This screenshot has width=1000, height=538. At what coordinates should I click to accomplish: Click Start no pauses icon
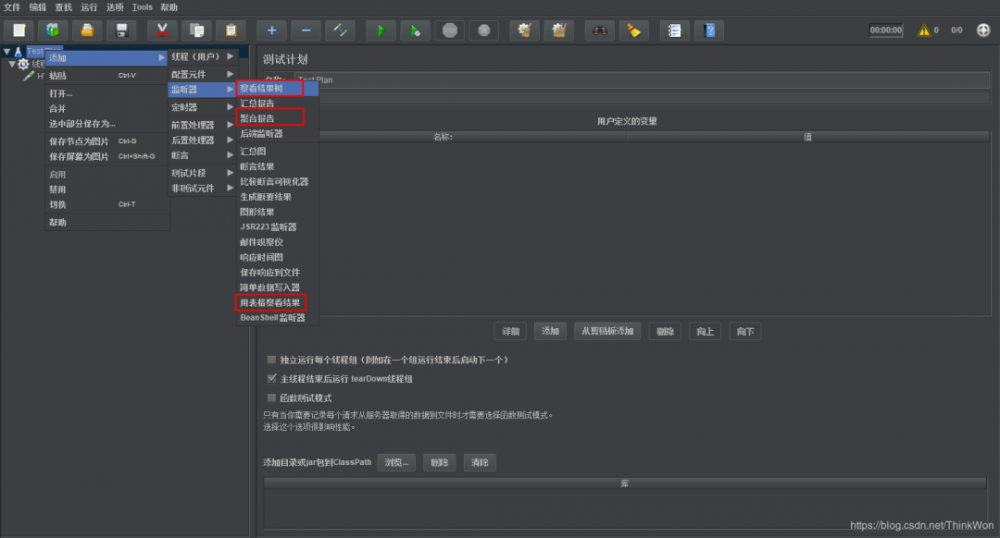point(415,30)
